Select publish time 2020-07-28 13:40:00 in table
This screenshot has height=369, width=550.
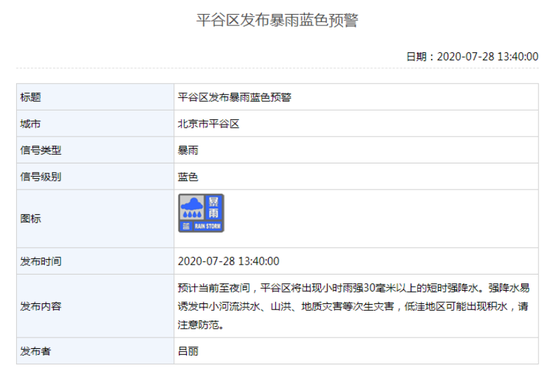click(229, 261)
